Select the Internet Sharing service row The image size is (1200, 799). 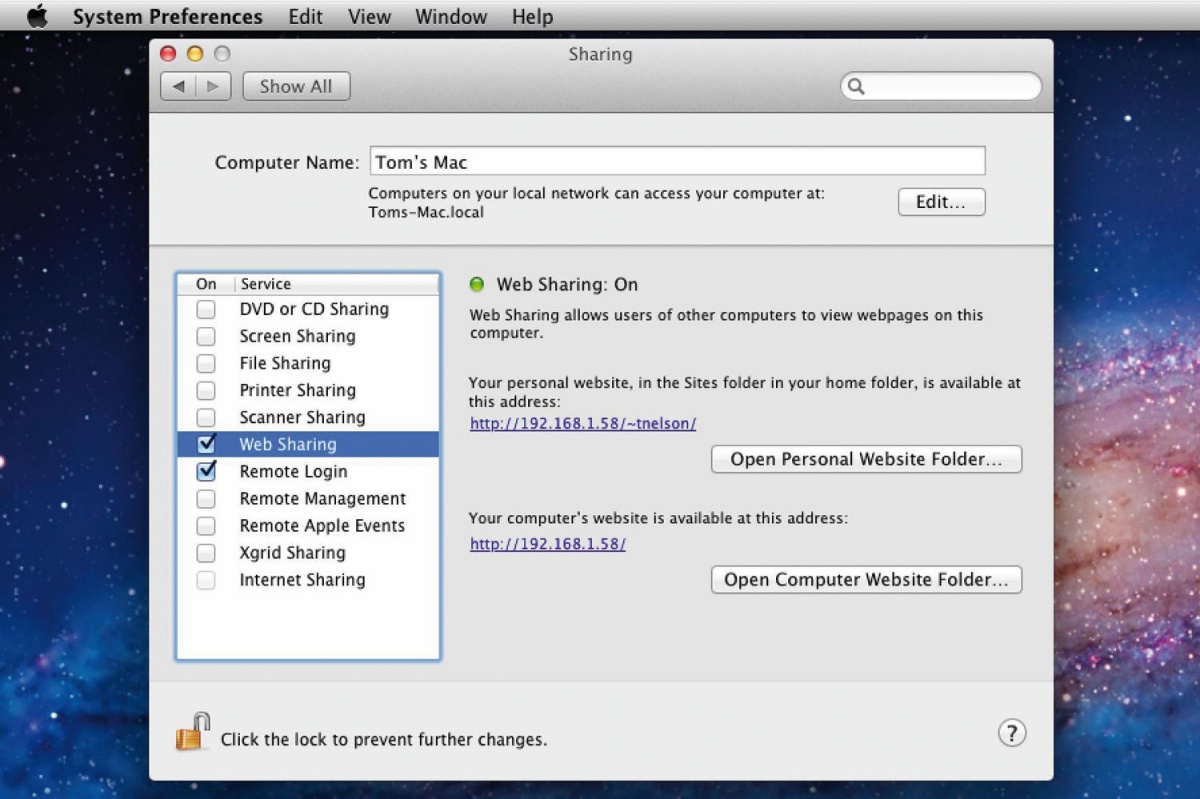308,580
